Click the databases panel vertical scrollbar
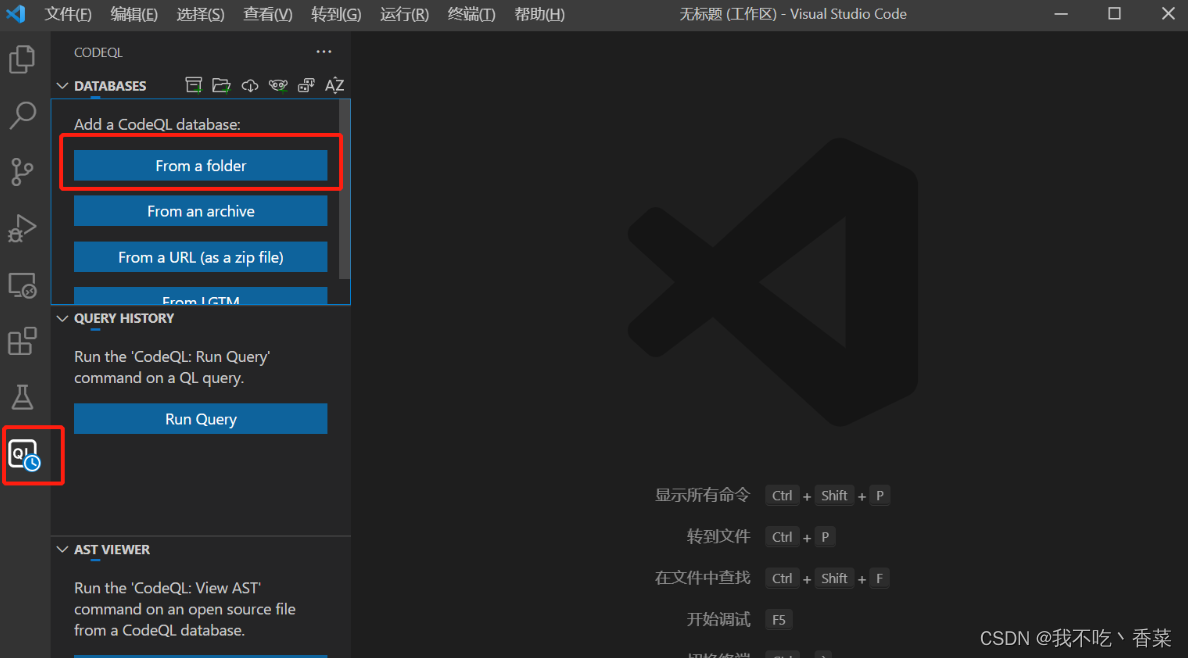 pyautogui.click(x=345, y=189)
